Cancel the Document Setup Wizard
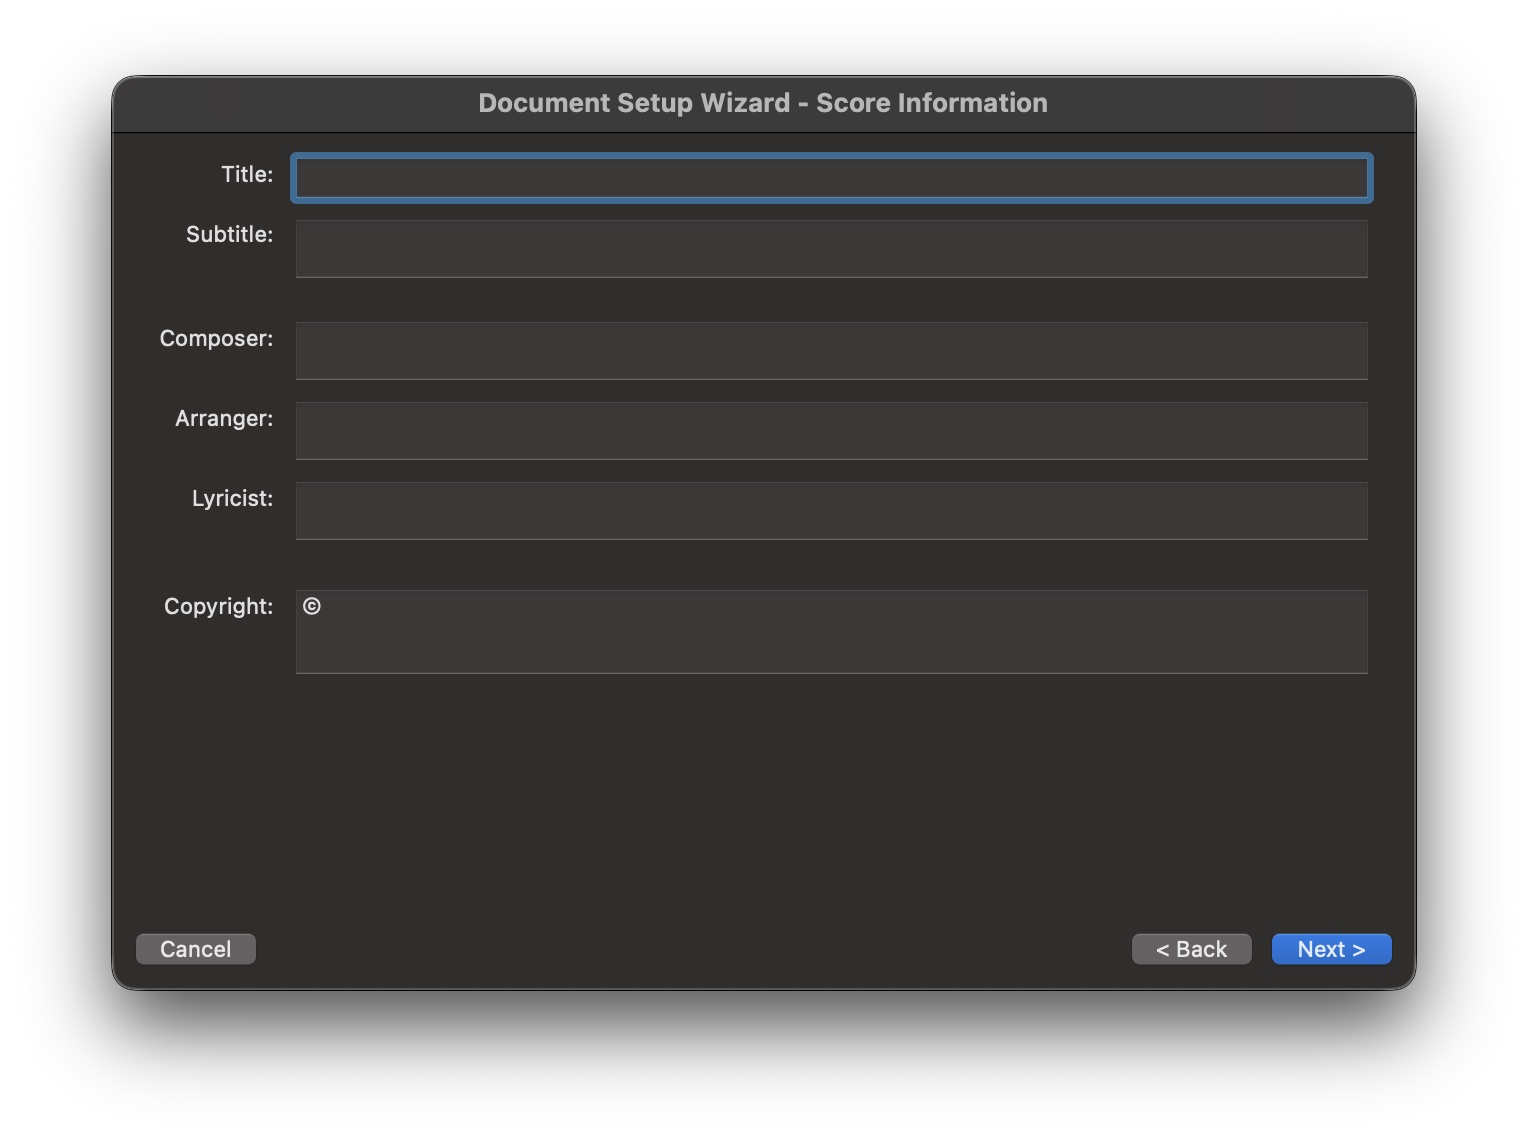 (195, 949)
